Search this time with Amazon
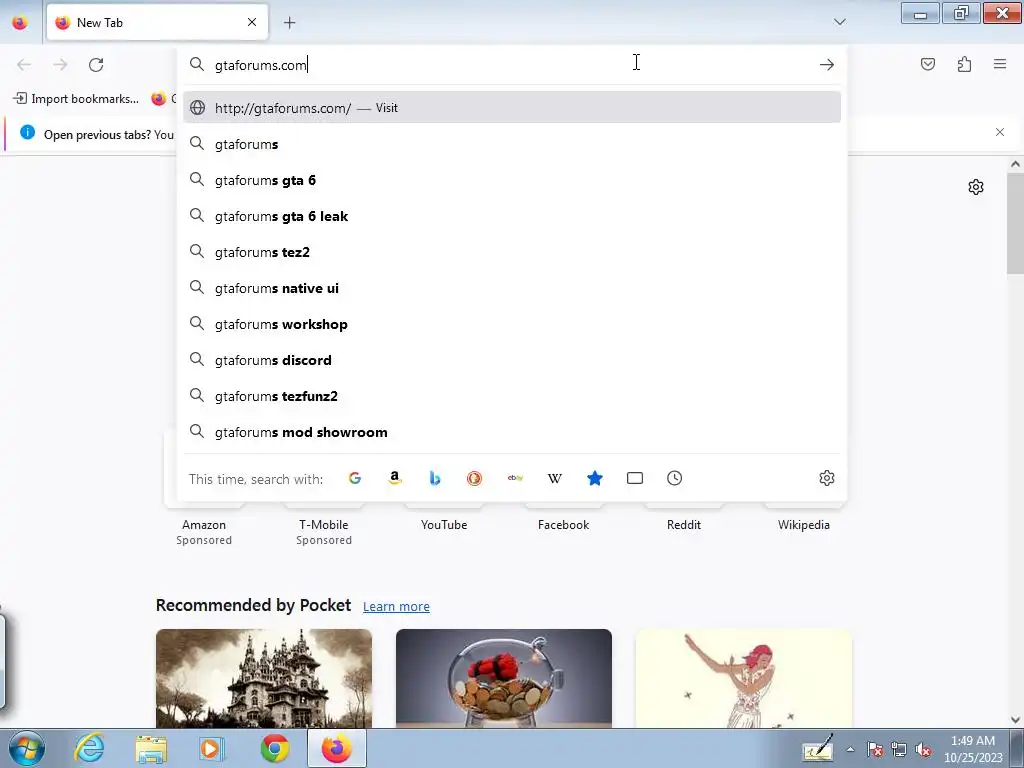The width and height of the screenshot is (1024, 768). point(394,478)
